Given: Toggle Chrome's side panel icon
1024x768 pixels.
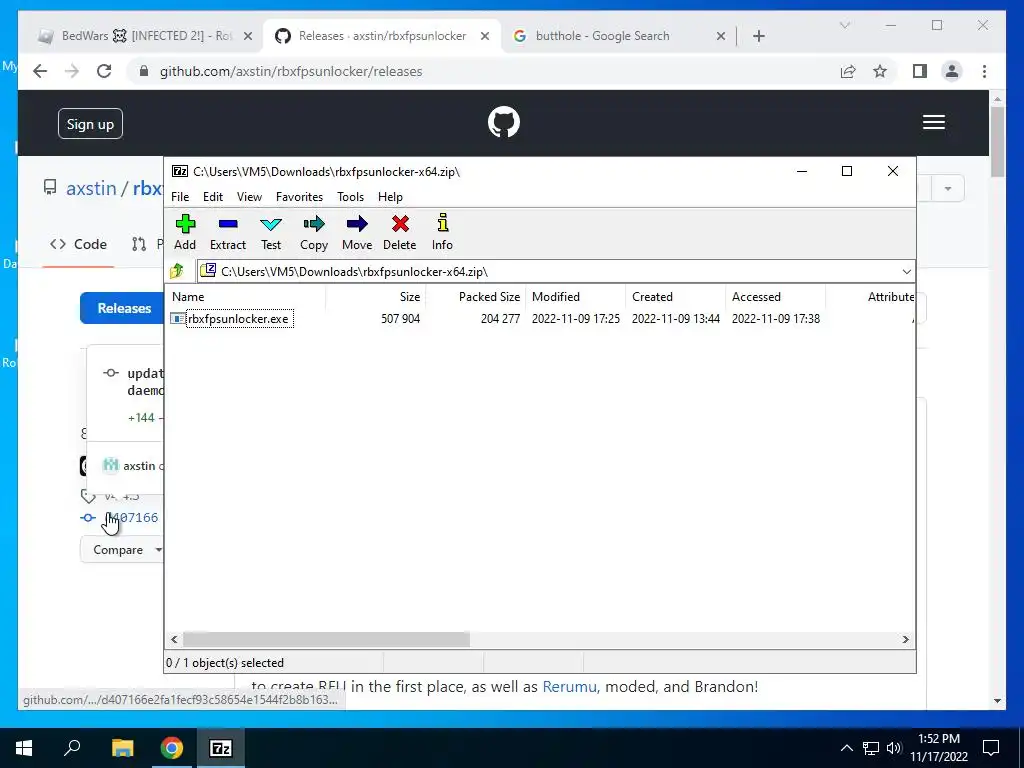Looking at the screenshot, I should click(x=920, y=71).
